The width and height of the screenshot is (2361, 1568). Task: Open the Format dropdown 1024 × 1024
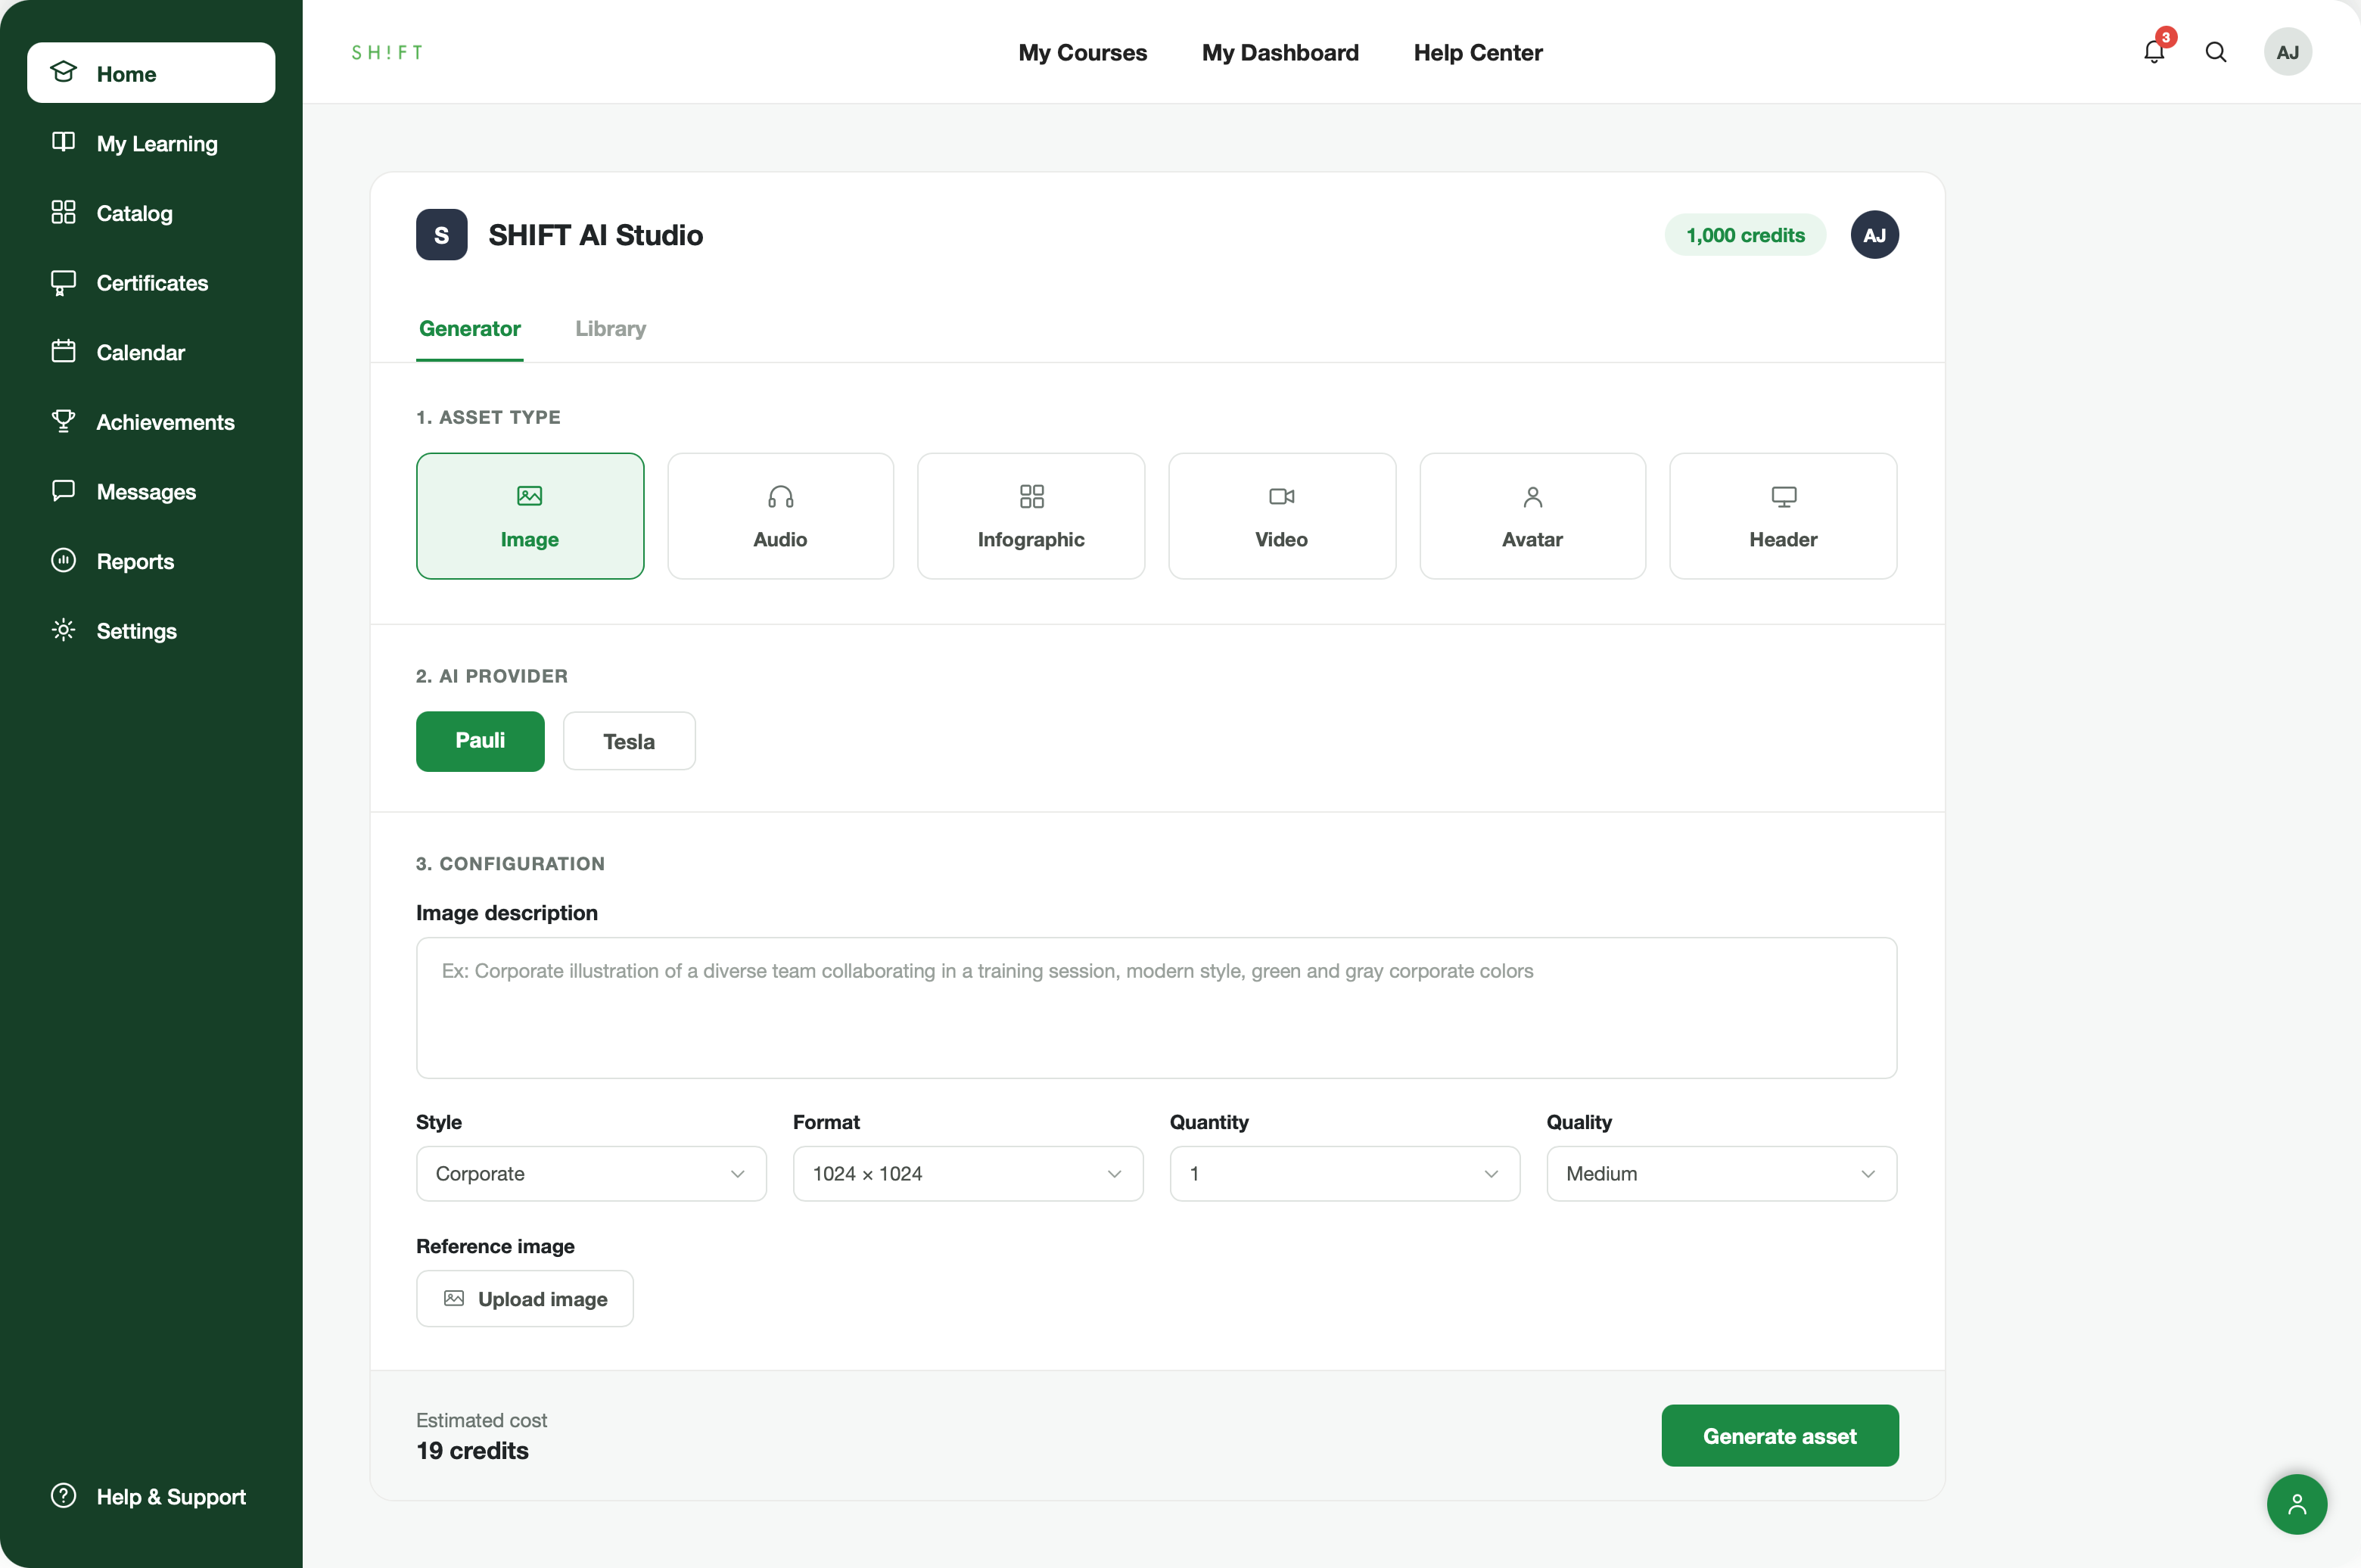tap(968, 1173)
